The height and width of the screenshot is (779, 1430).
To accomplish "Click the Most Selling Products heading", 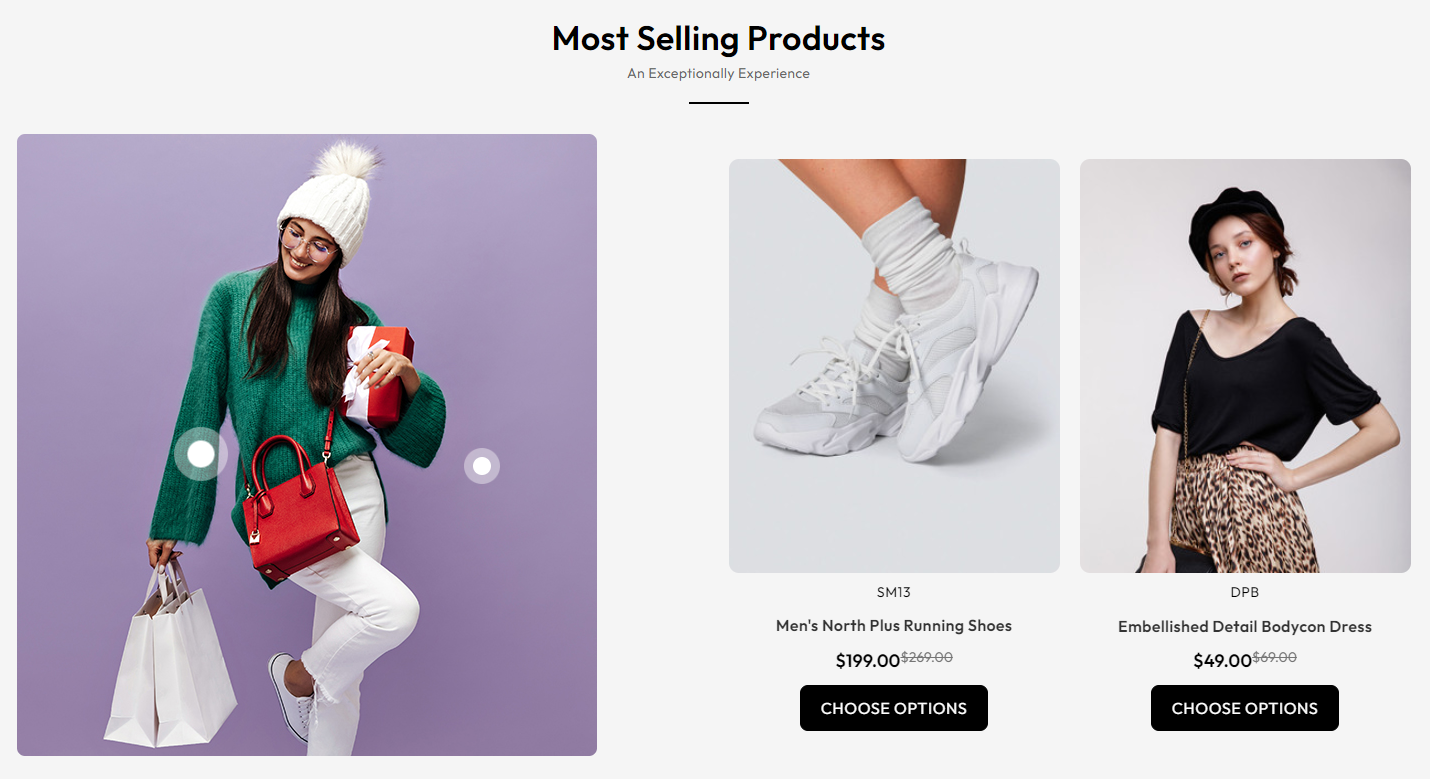I will pyautogui.click(x=718, y=39).
